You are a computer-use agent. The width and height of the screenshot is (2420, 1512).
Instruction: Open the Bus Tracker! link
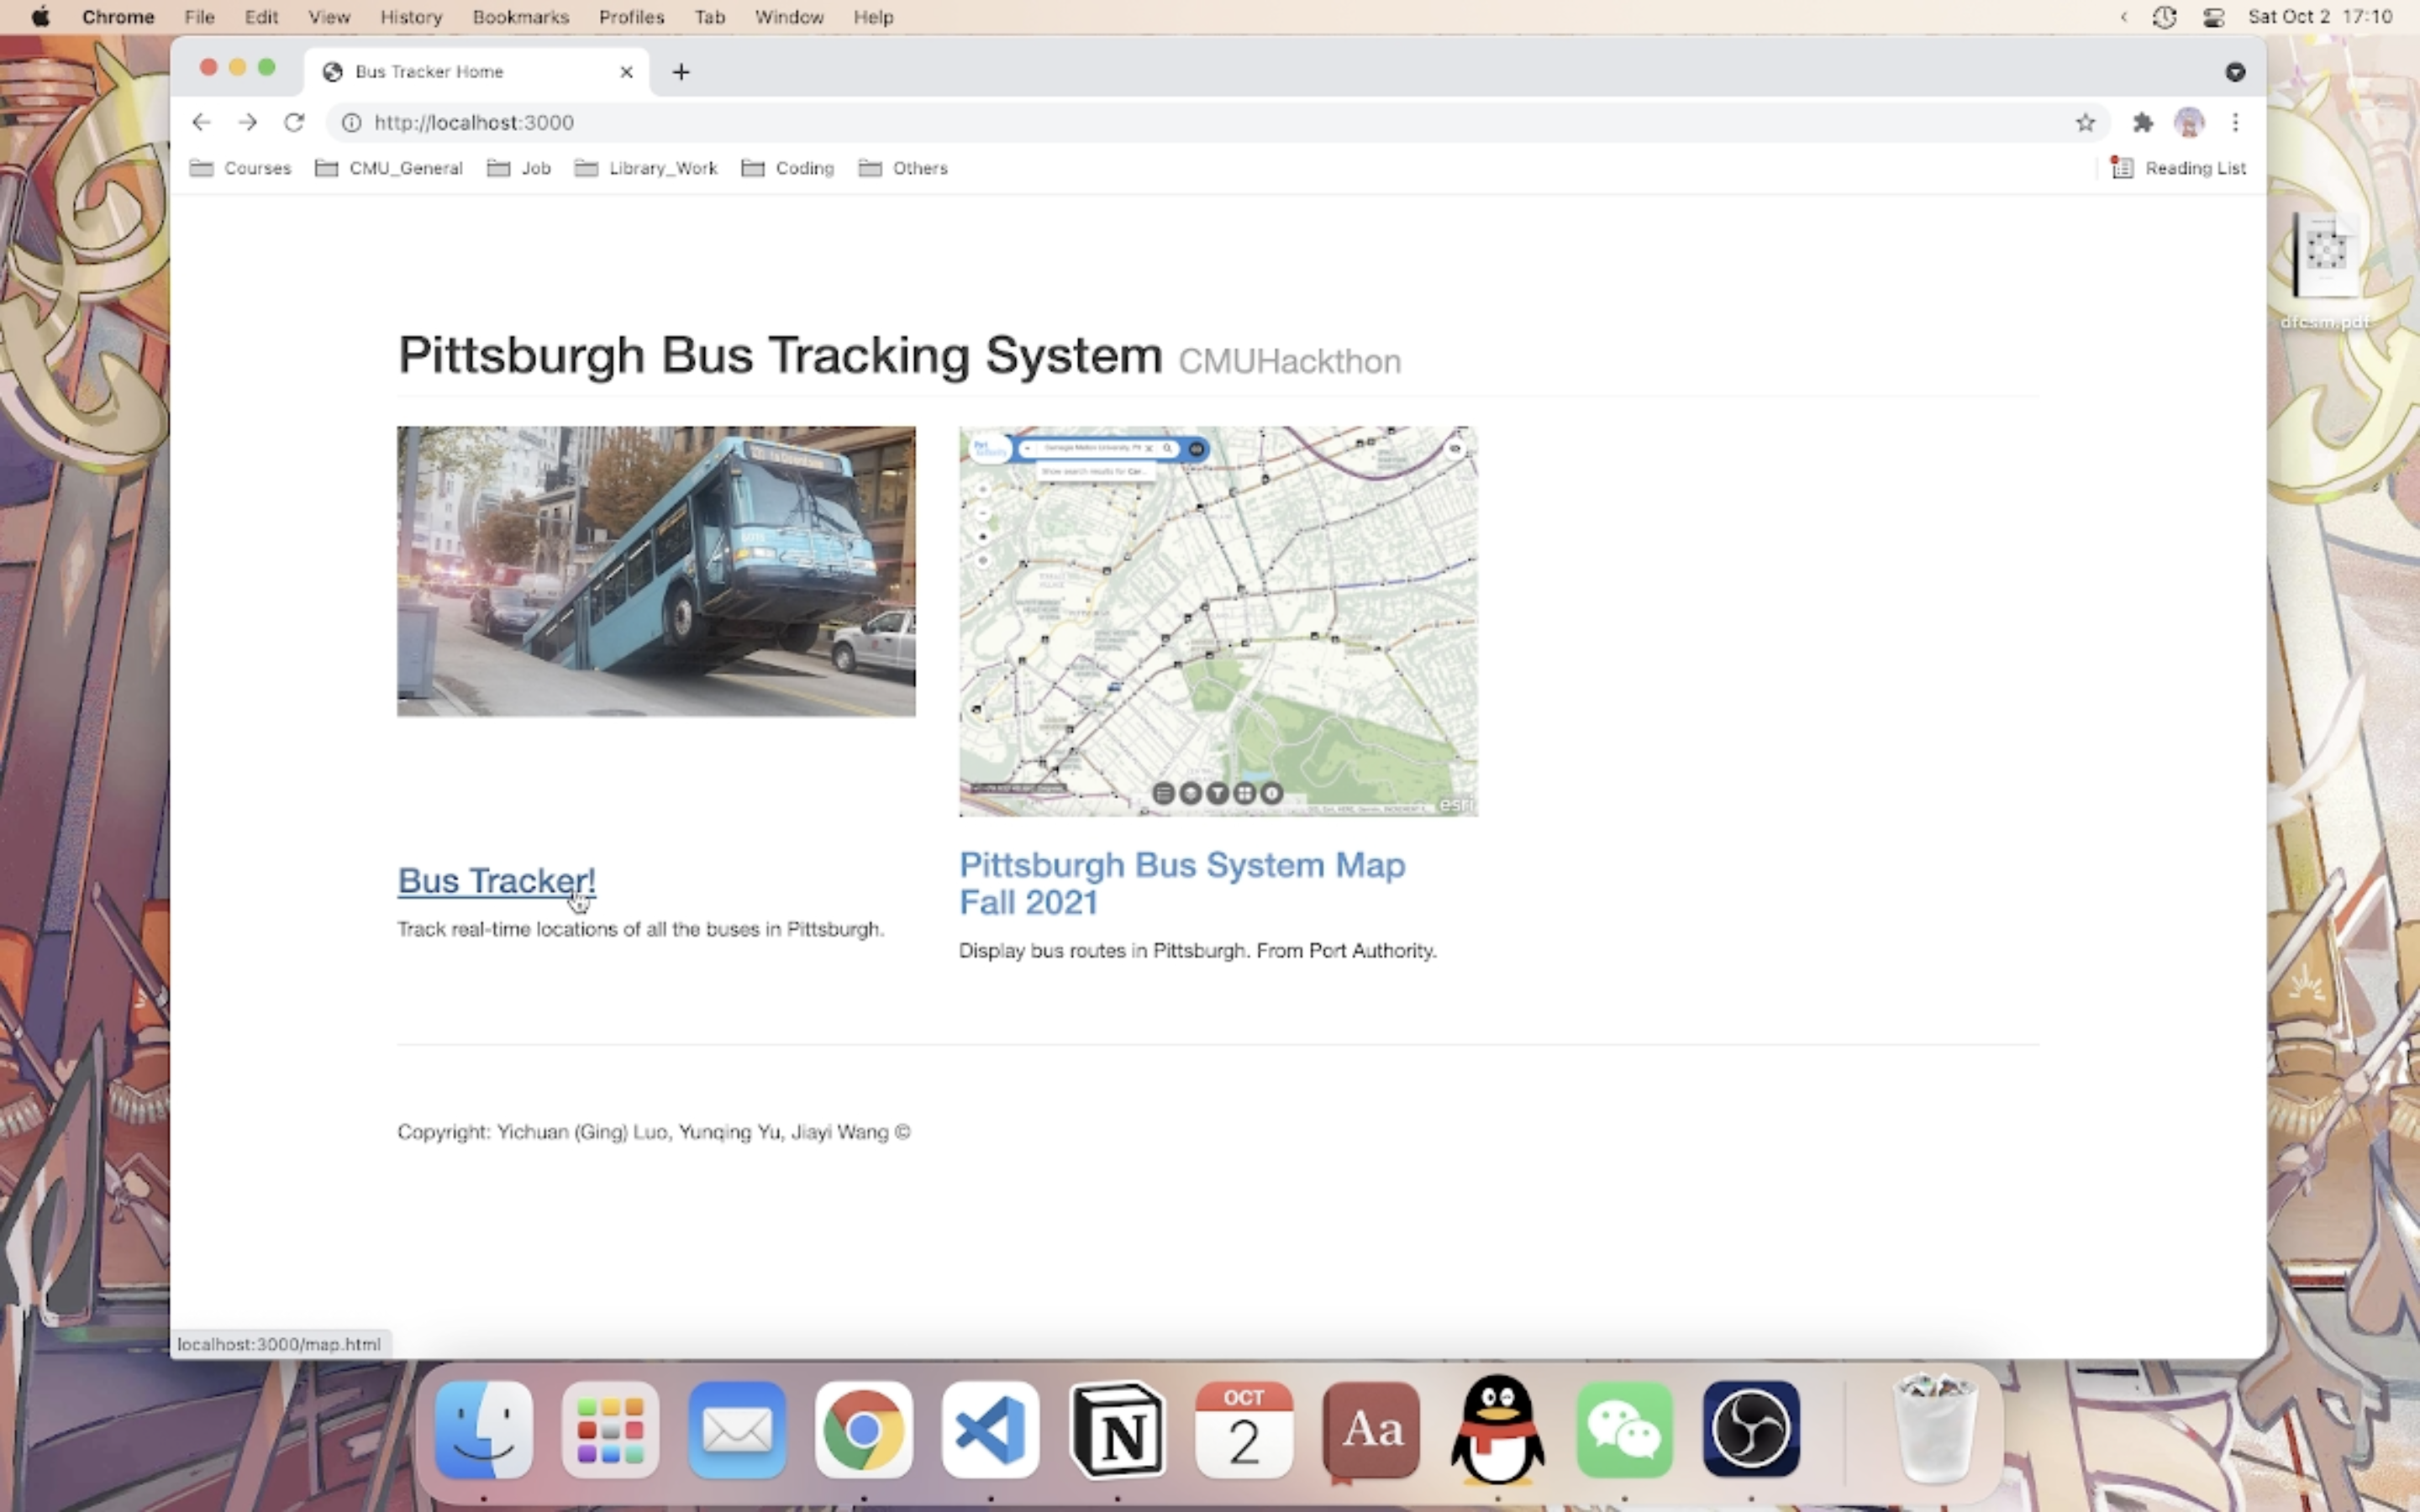pos(496,881)
